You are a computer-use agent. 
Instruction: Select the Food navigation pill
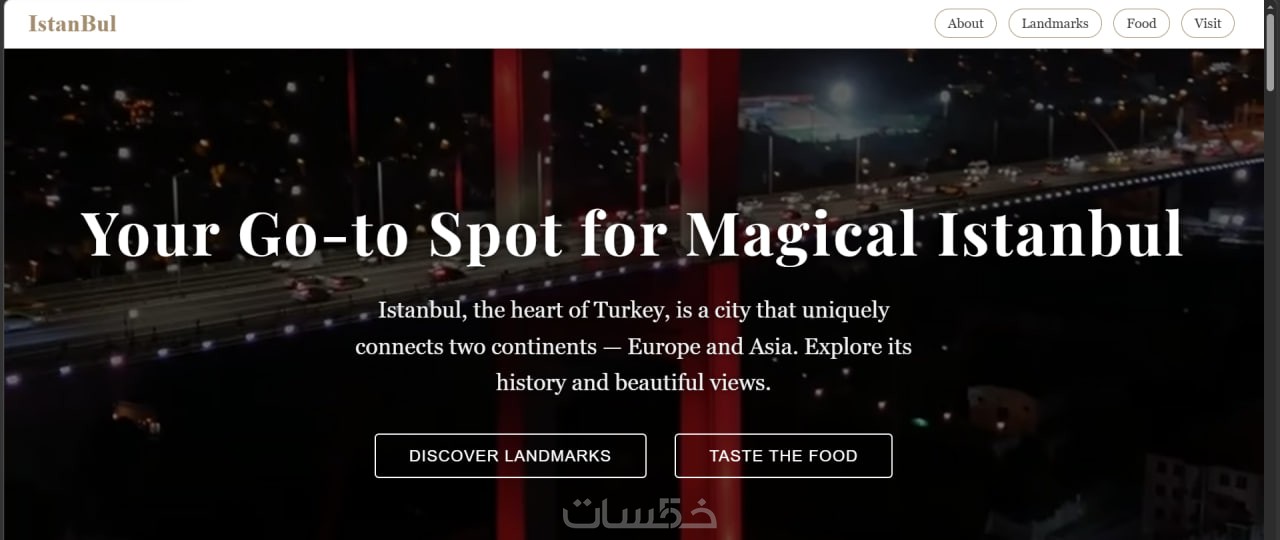coord(1141,23)
